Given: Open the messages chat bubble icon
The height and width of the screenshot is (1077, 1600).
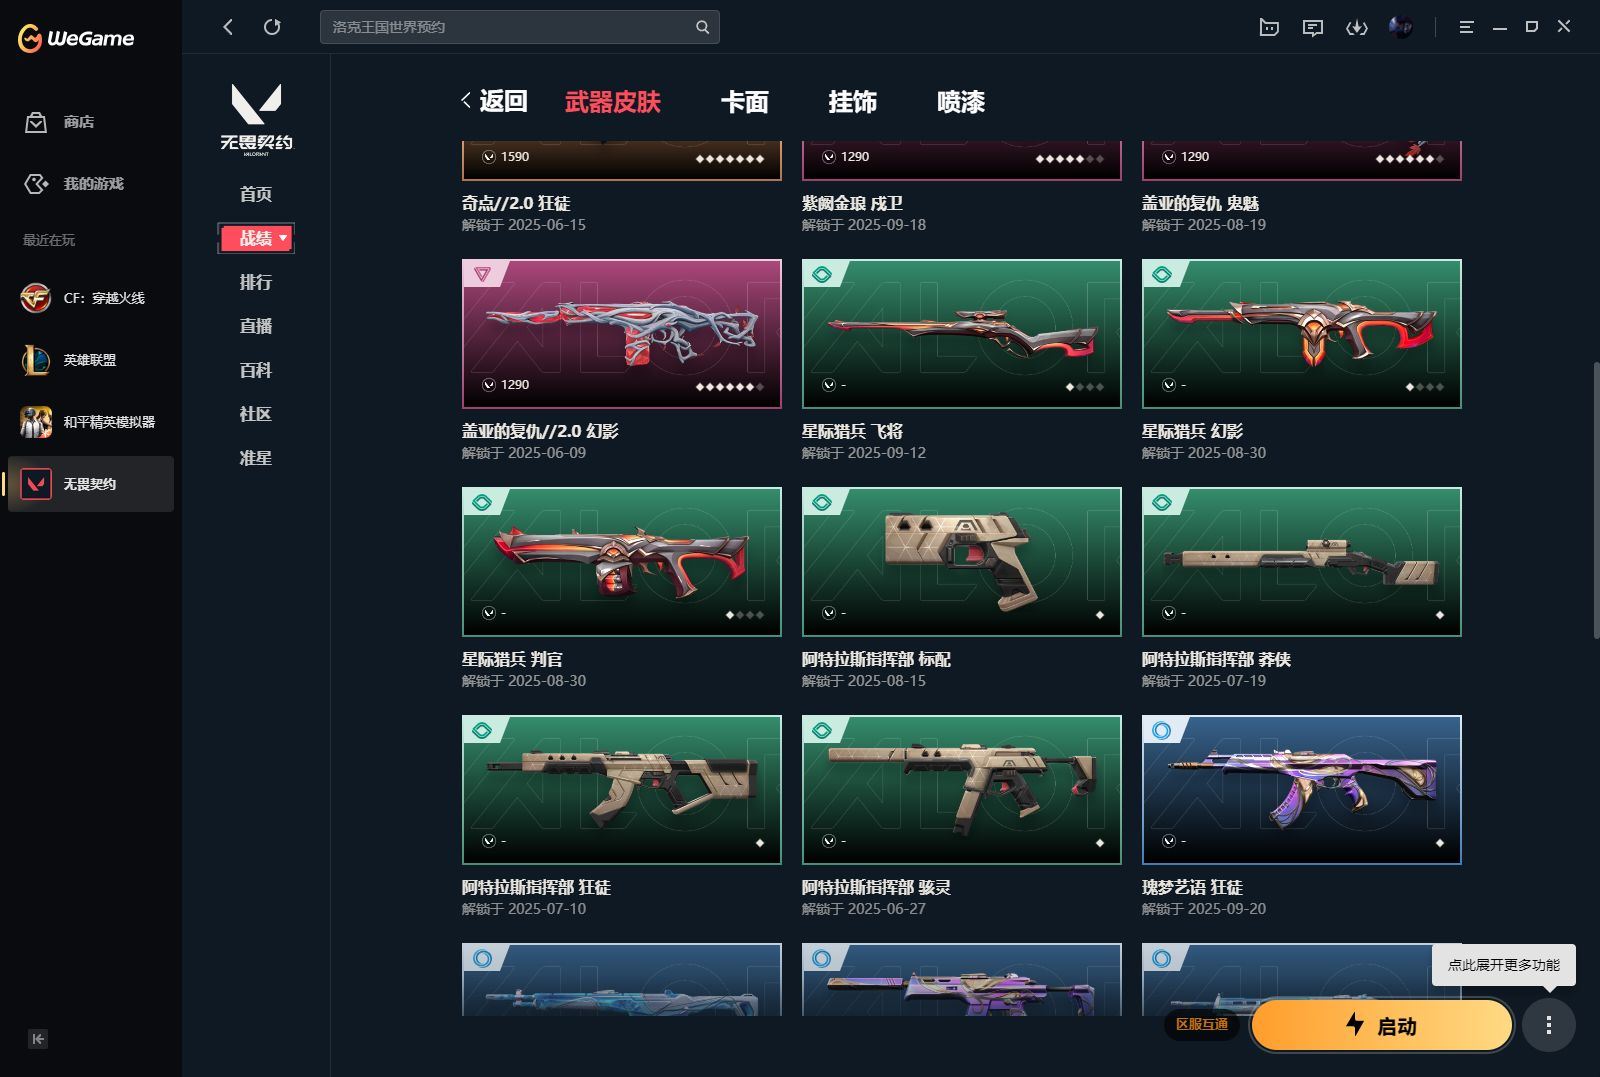Looking at the screenshot, I should click(x=1312, y=27).
